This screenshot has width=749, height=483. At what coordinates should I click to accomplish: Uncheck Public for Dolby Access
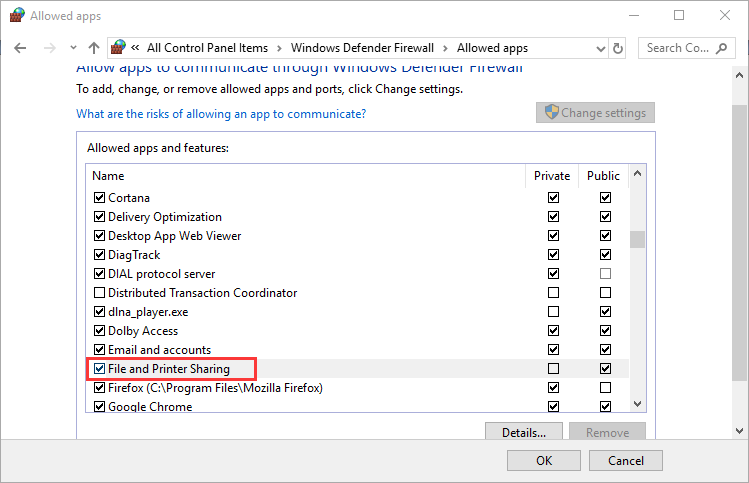tap(605, 331)
